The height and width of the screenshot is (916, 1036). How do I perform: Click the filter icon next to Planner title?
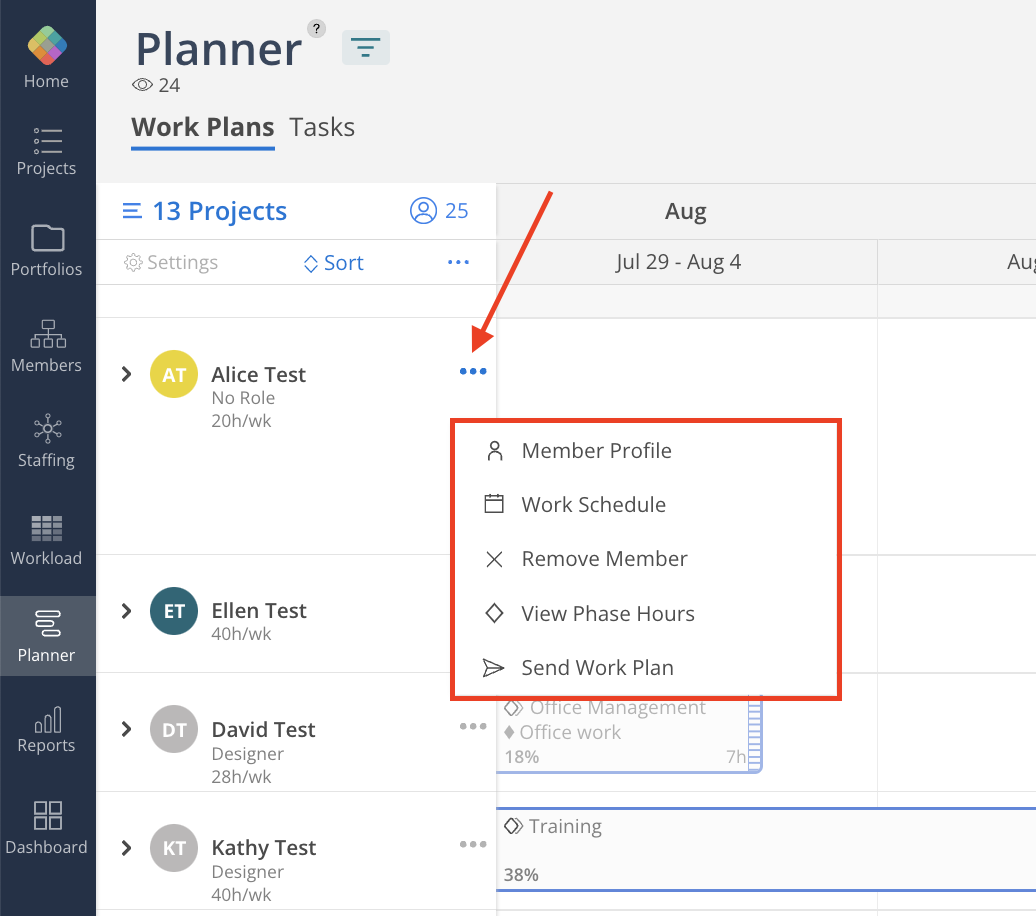[x=365, y=47]
